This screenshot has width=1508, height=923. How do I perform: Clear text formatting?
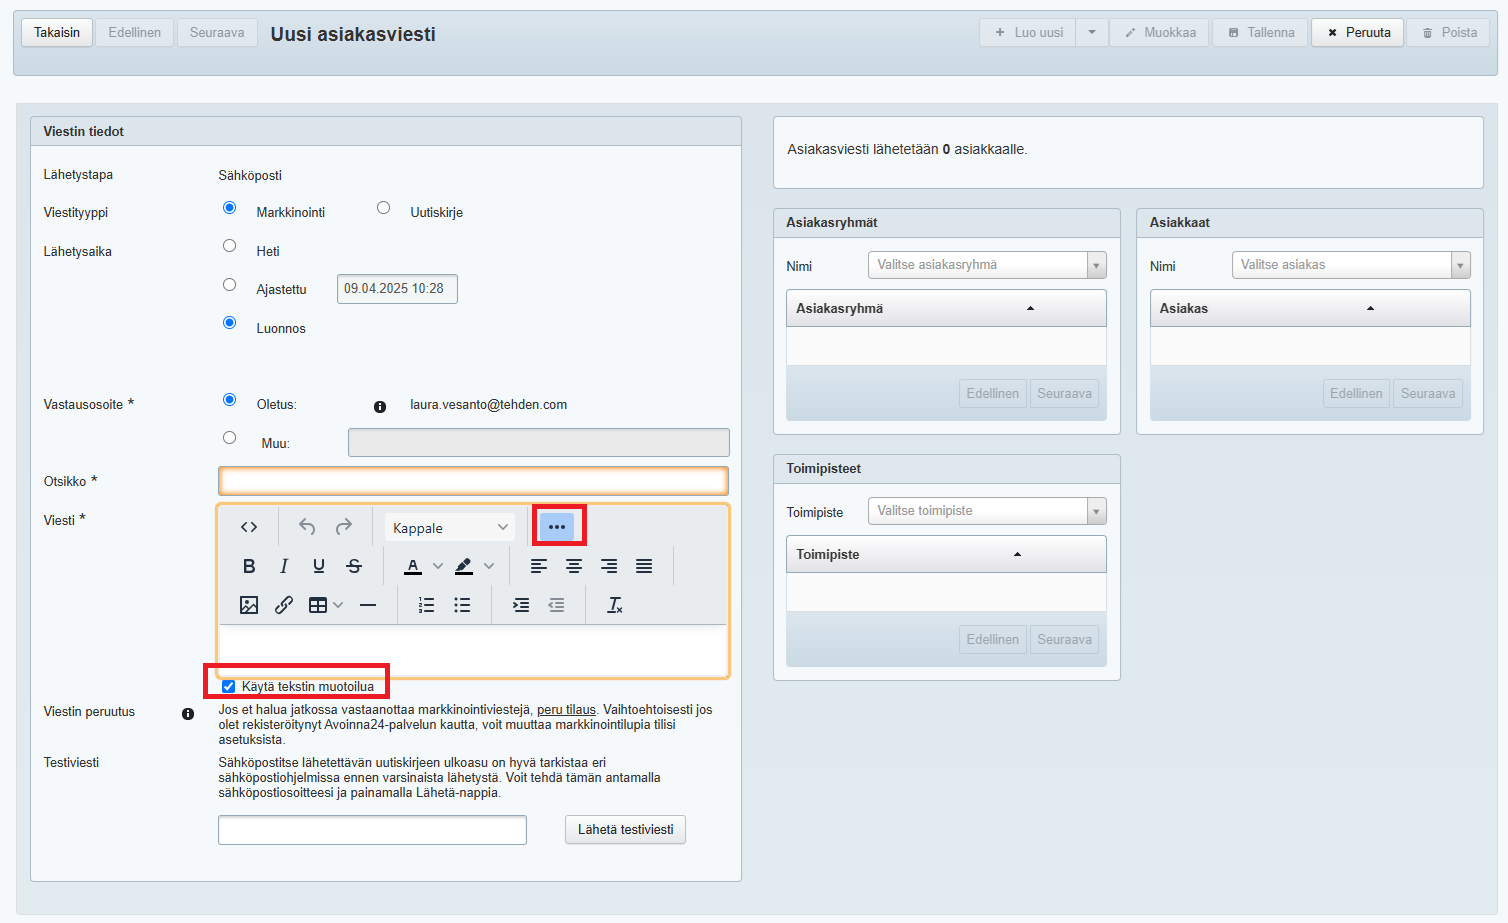click(x=614, y=605)
